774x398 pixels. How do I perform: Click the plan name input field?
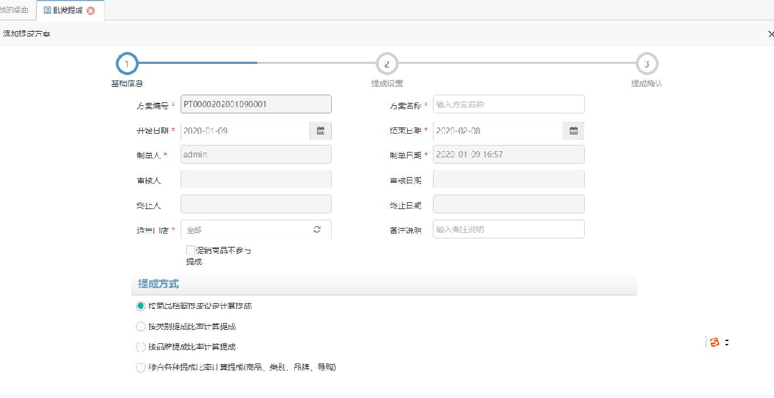point(509,104)
